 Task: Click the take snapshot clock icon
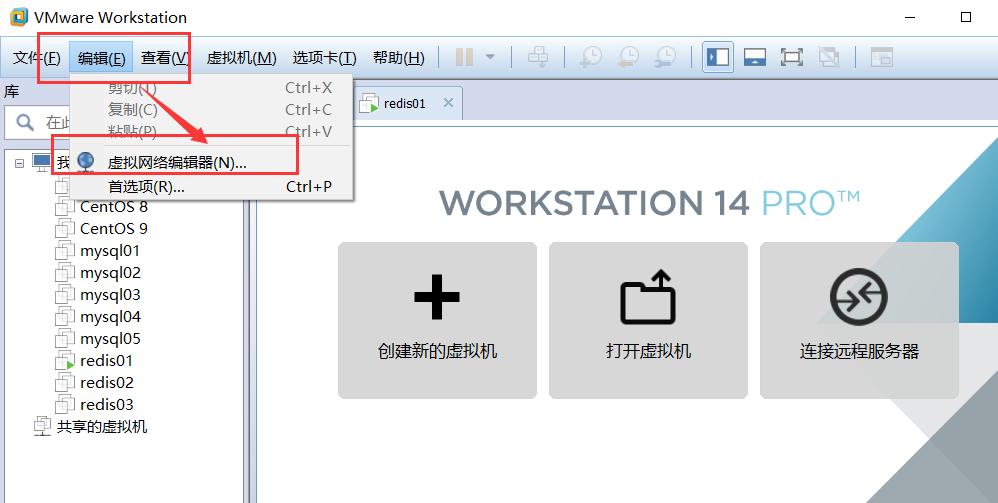(591, 57)
